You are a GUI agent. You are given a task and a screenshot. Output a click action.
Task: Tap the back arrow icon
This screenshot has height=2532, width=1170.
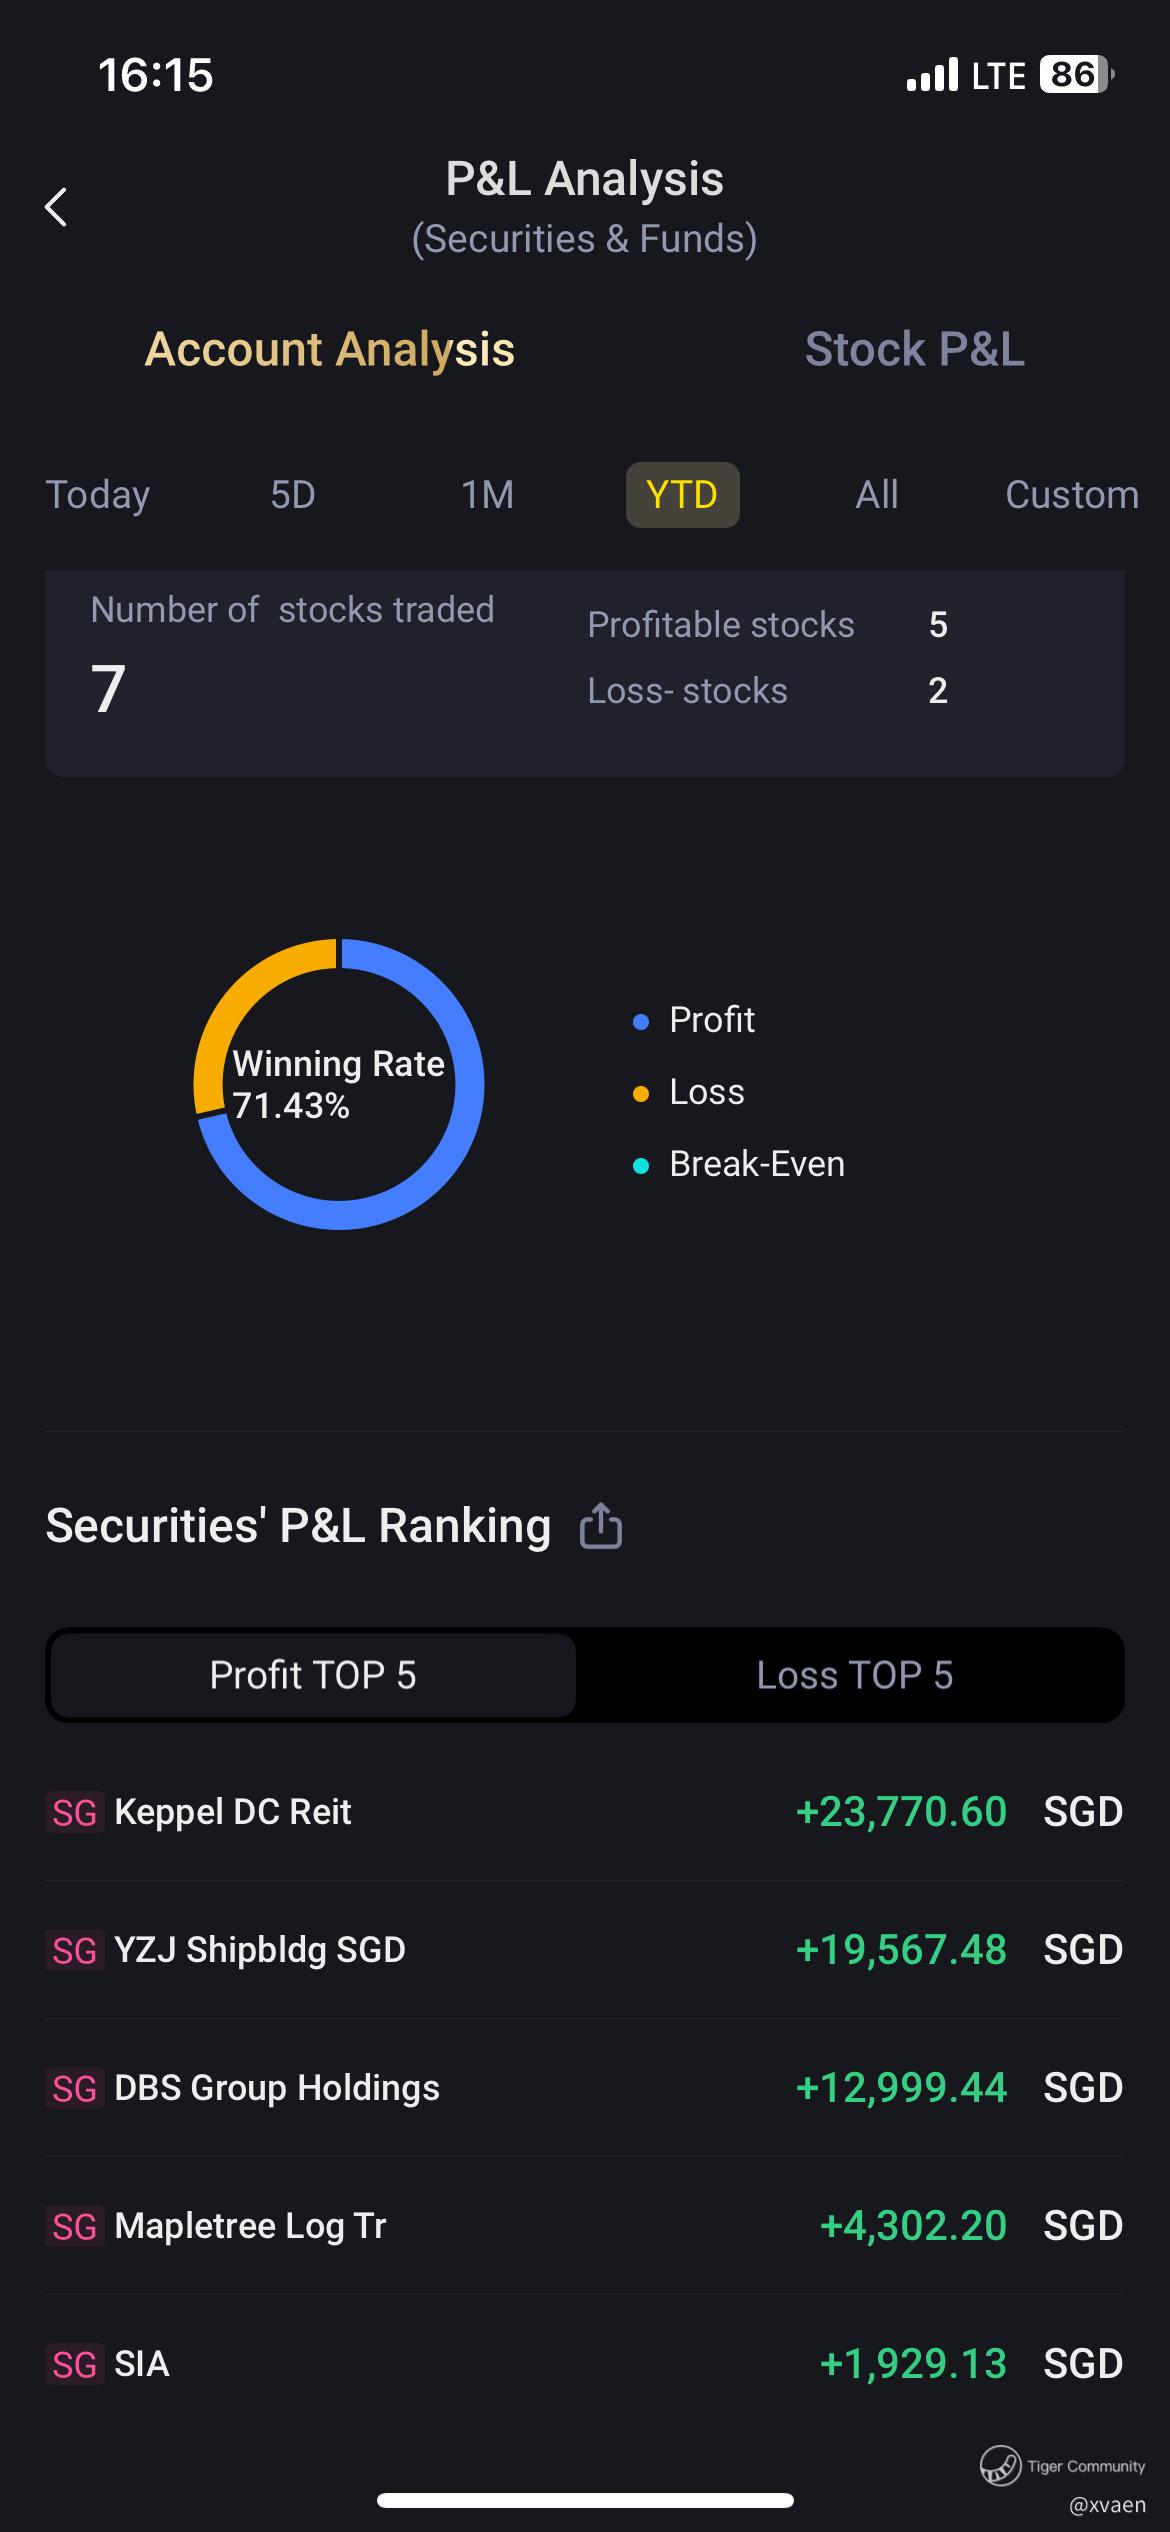[57, 207]
